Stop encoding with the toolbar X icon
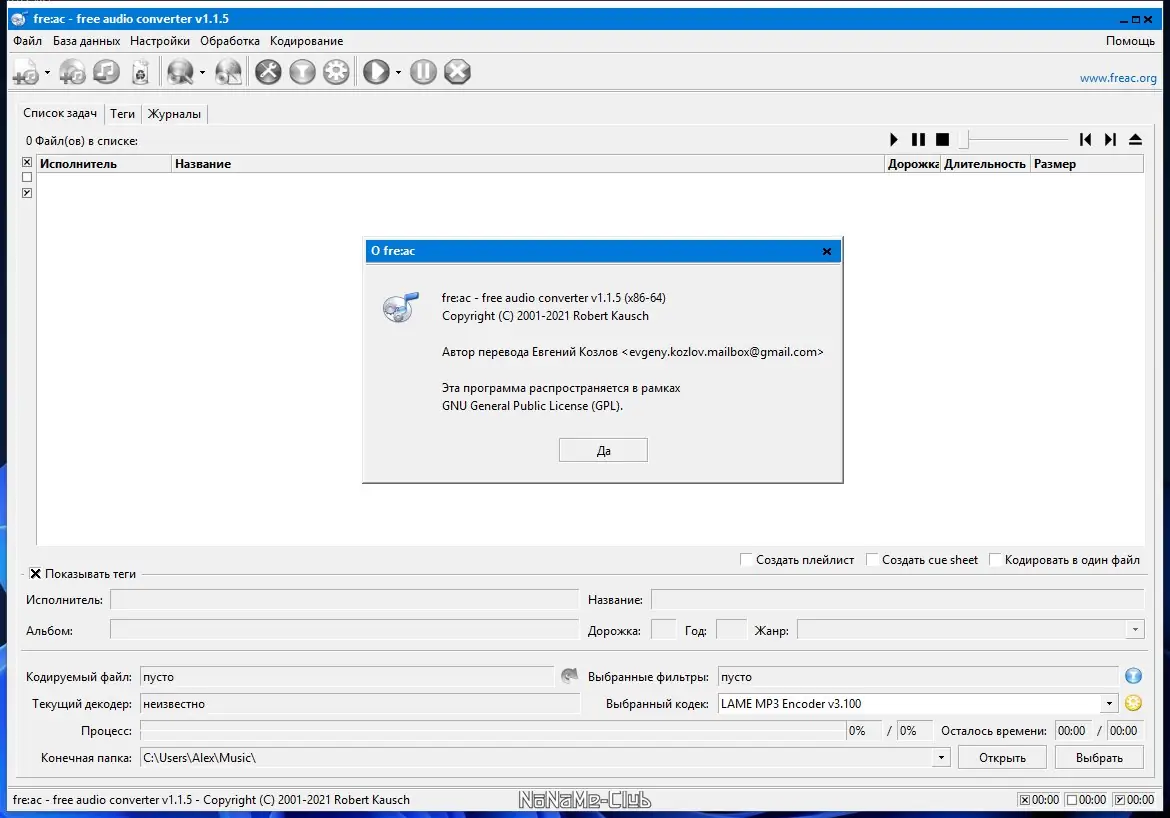This screenshot has height=818, width=1170. pyautogui.click(x=457, y=72)
